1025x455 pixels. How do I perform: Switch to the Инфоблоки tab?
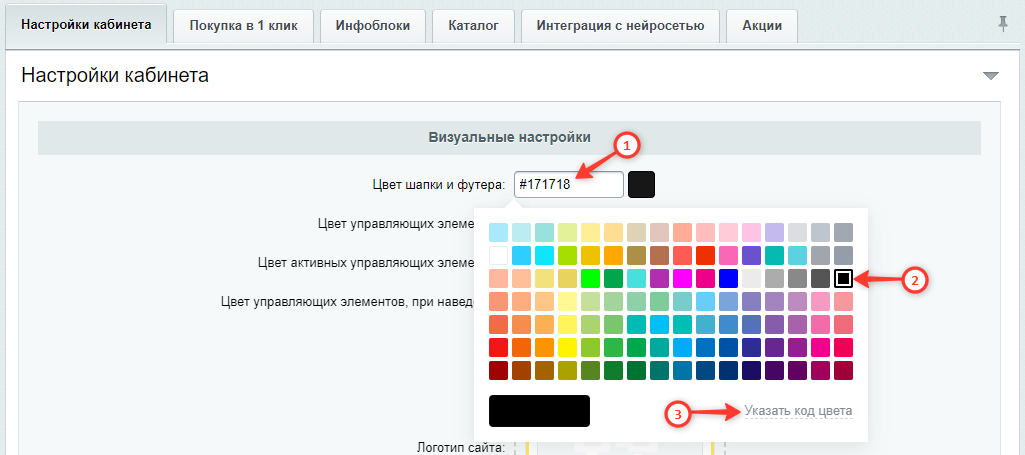click(x=373, y=26)
